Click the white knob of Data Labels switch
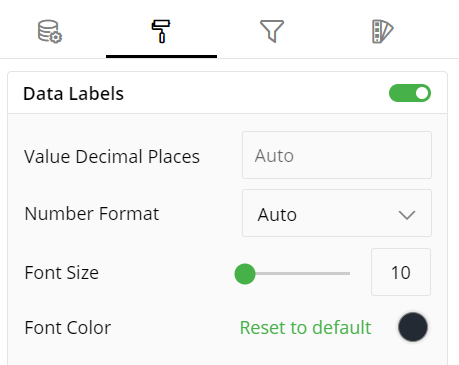Viewport: 459px width, 365px height. pyautogui.click(x=422, y=93)
